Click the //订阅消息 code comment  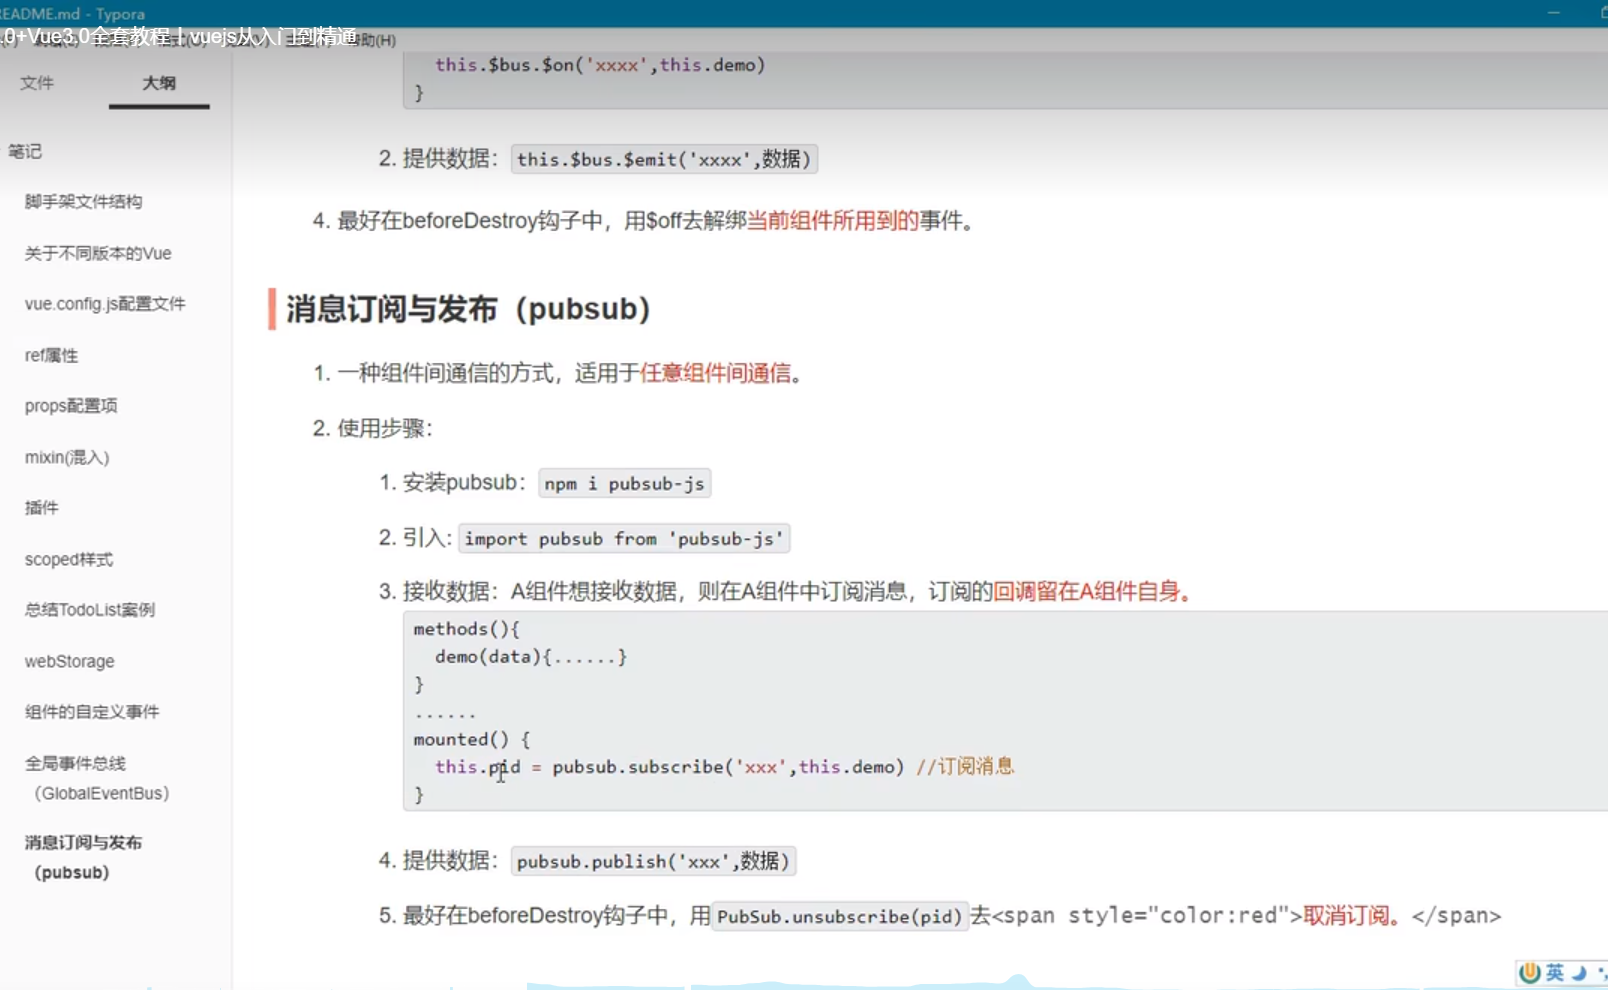tap(965, 767)
